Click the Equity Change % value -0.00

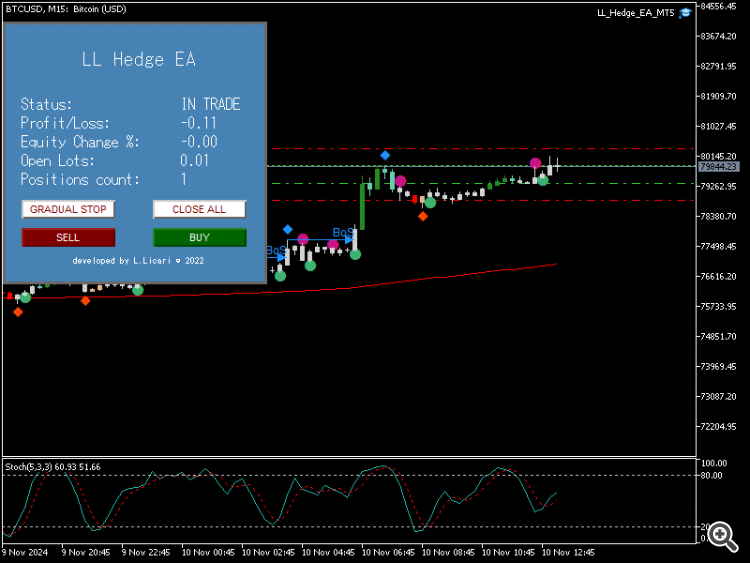pos(199,142)
